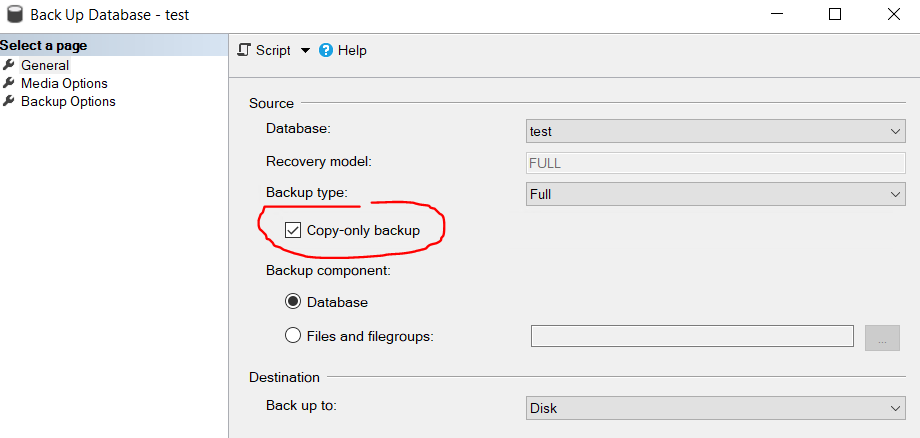
Task: Click the wrench icon beside General
Action: tap(8, 65)
